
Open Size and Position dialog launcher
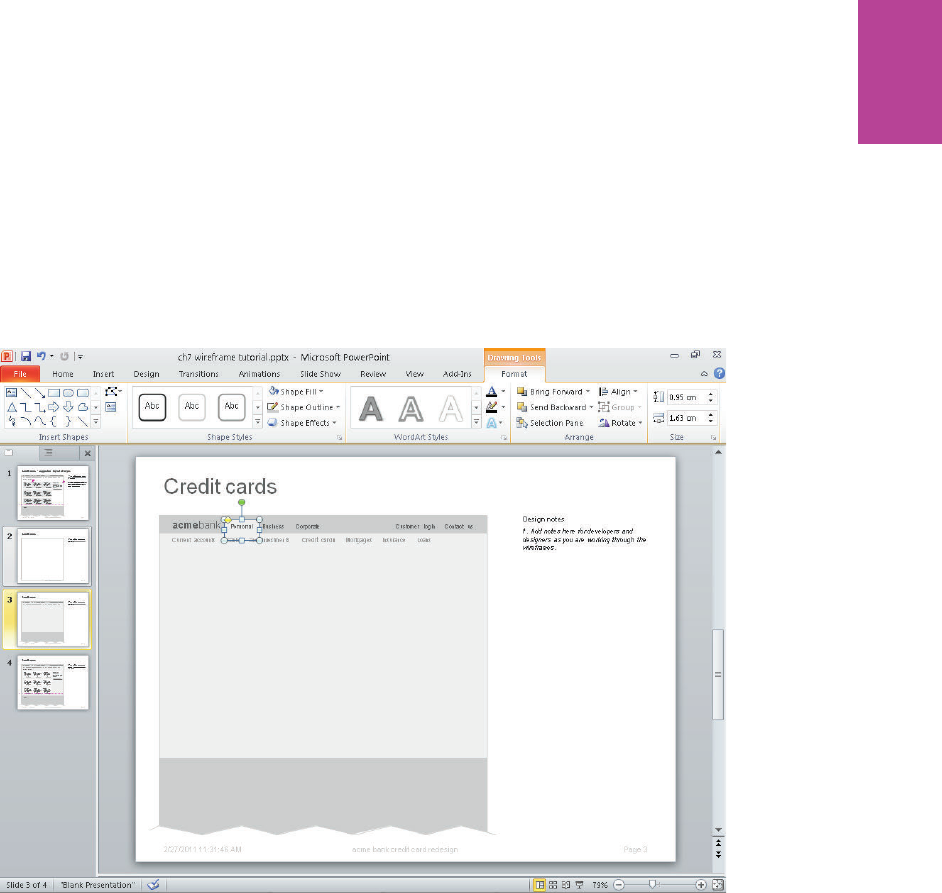click(713, 437)
